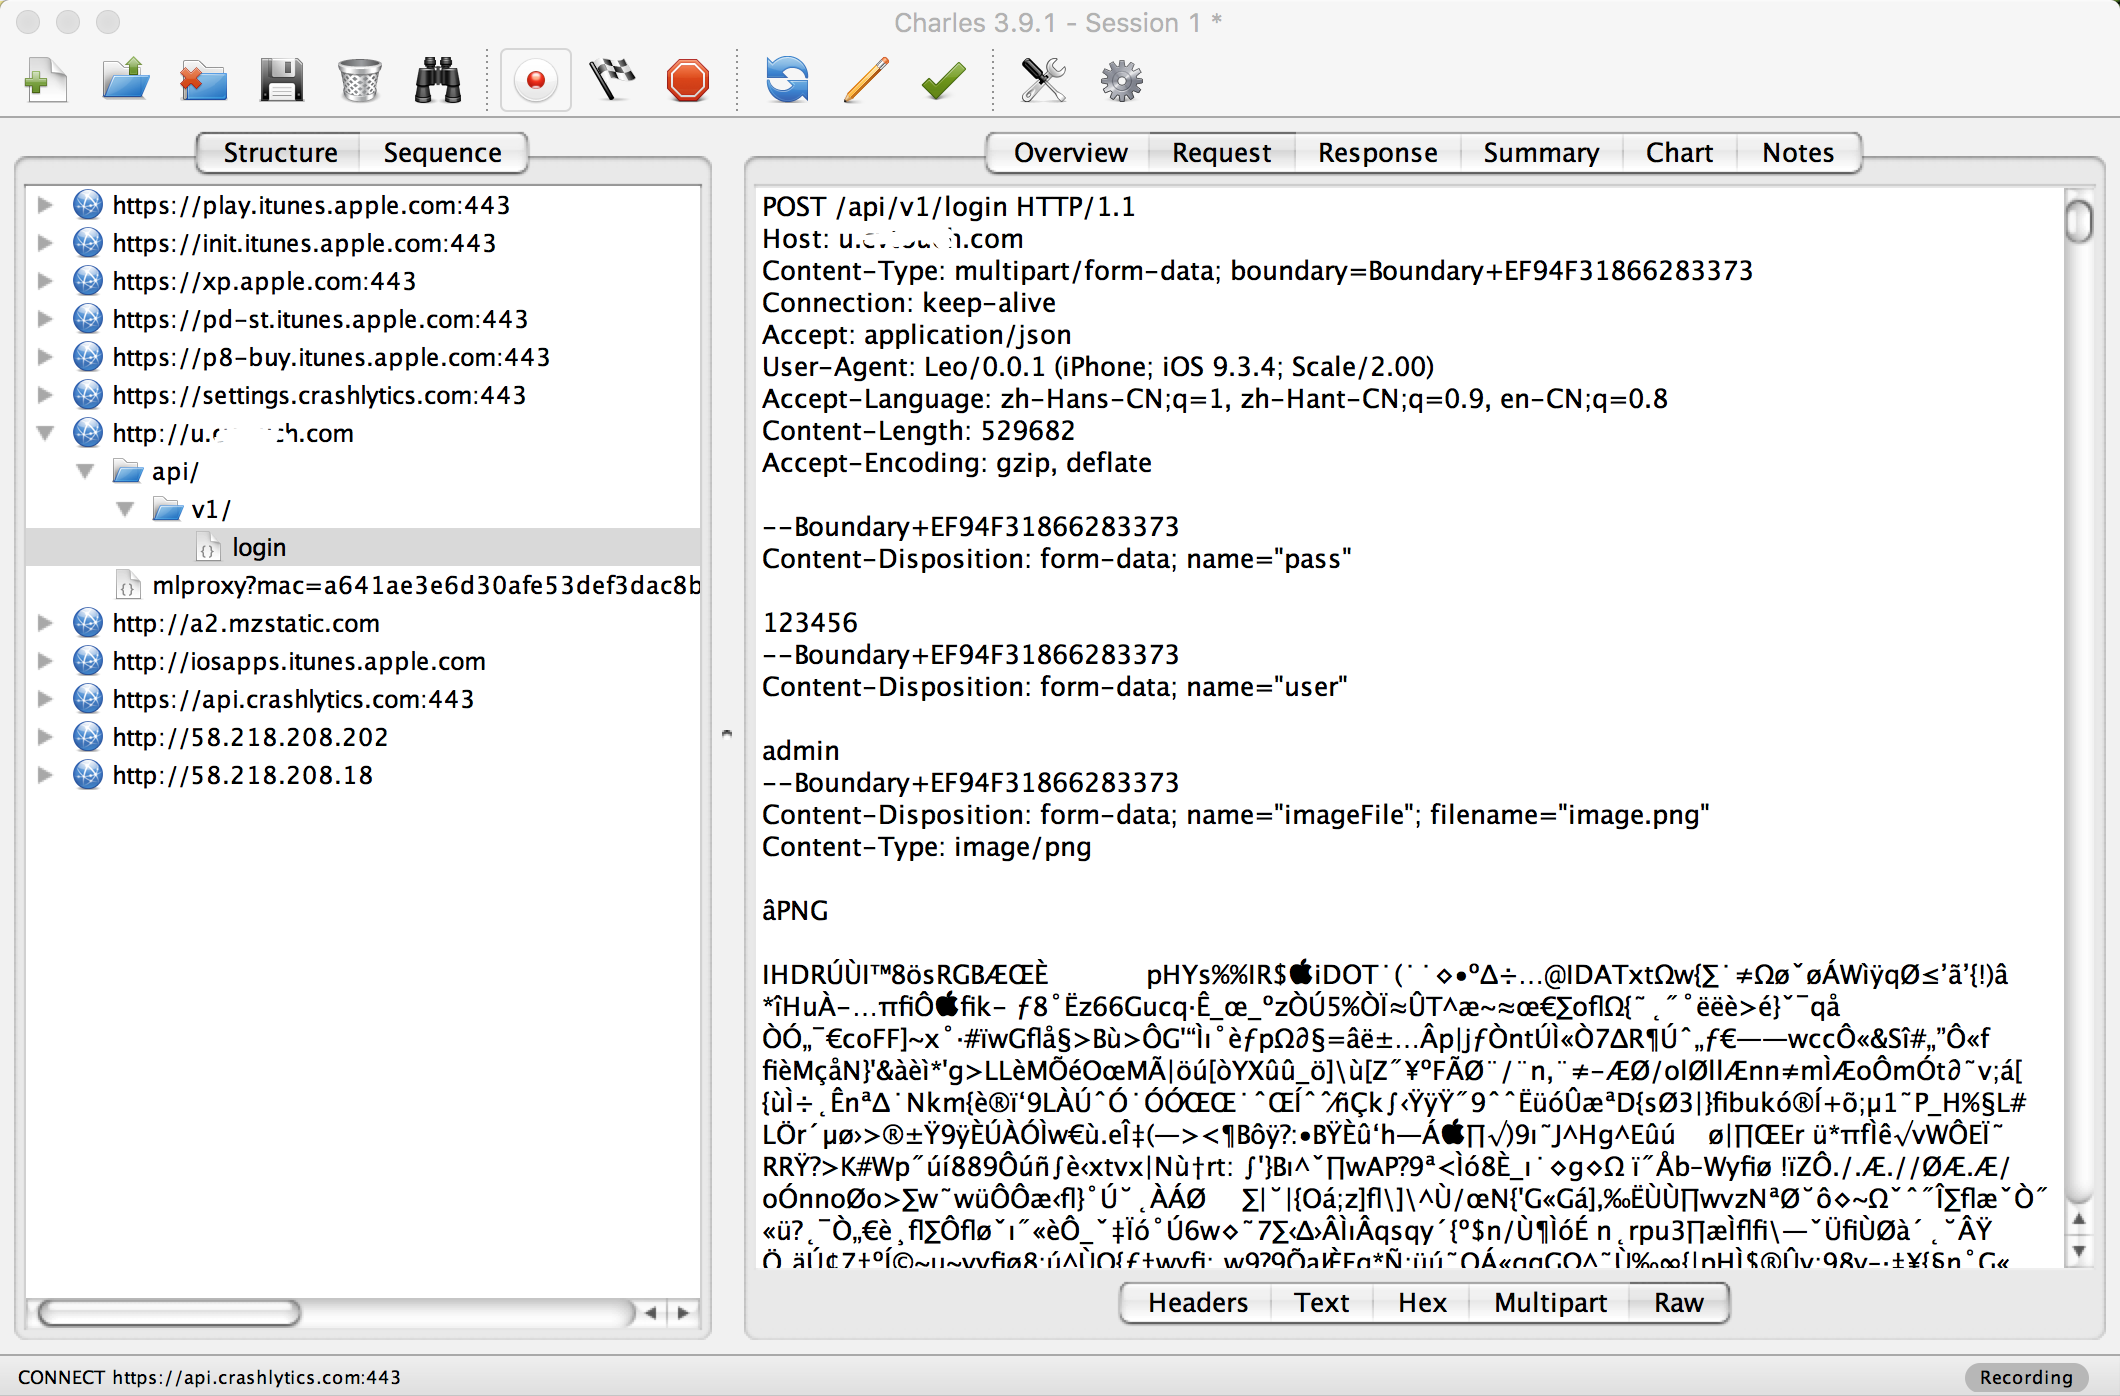This screenshot has height=1396, width=2120.
Task: Save the session with the floppy disk icon
Action: (281, 80)
